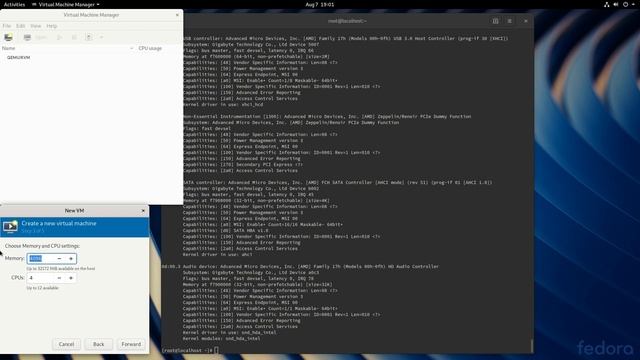
Task: Click the column sort arrow beside CPU usage
Action: point(131,48)
